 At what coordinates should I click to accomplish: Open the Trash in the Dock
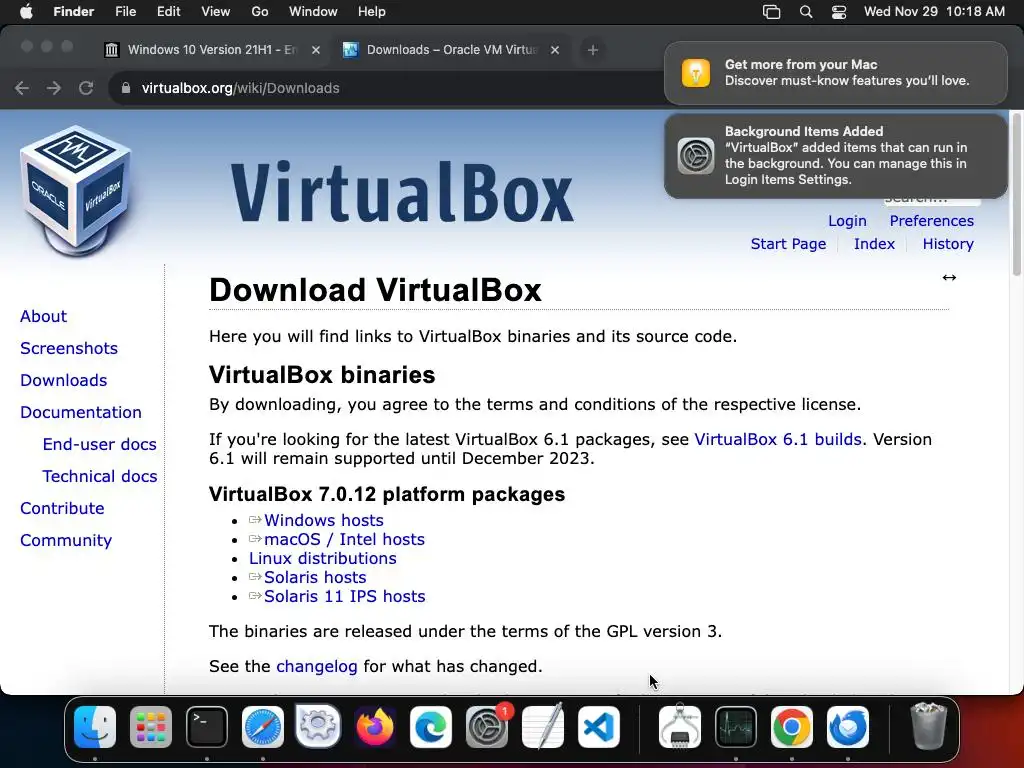tap(929, 726)
